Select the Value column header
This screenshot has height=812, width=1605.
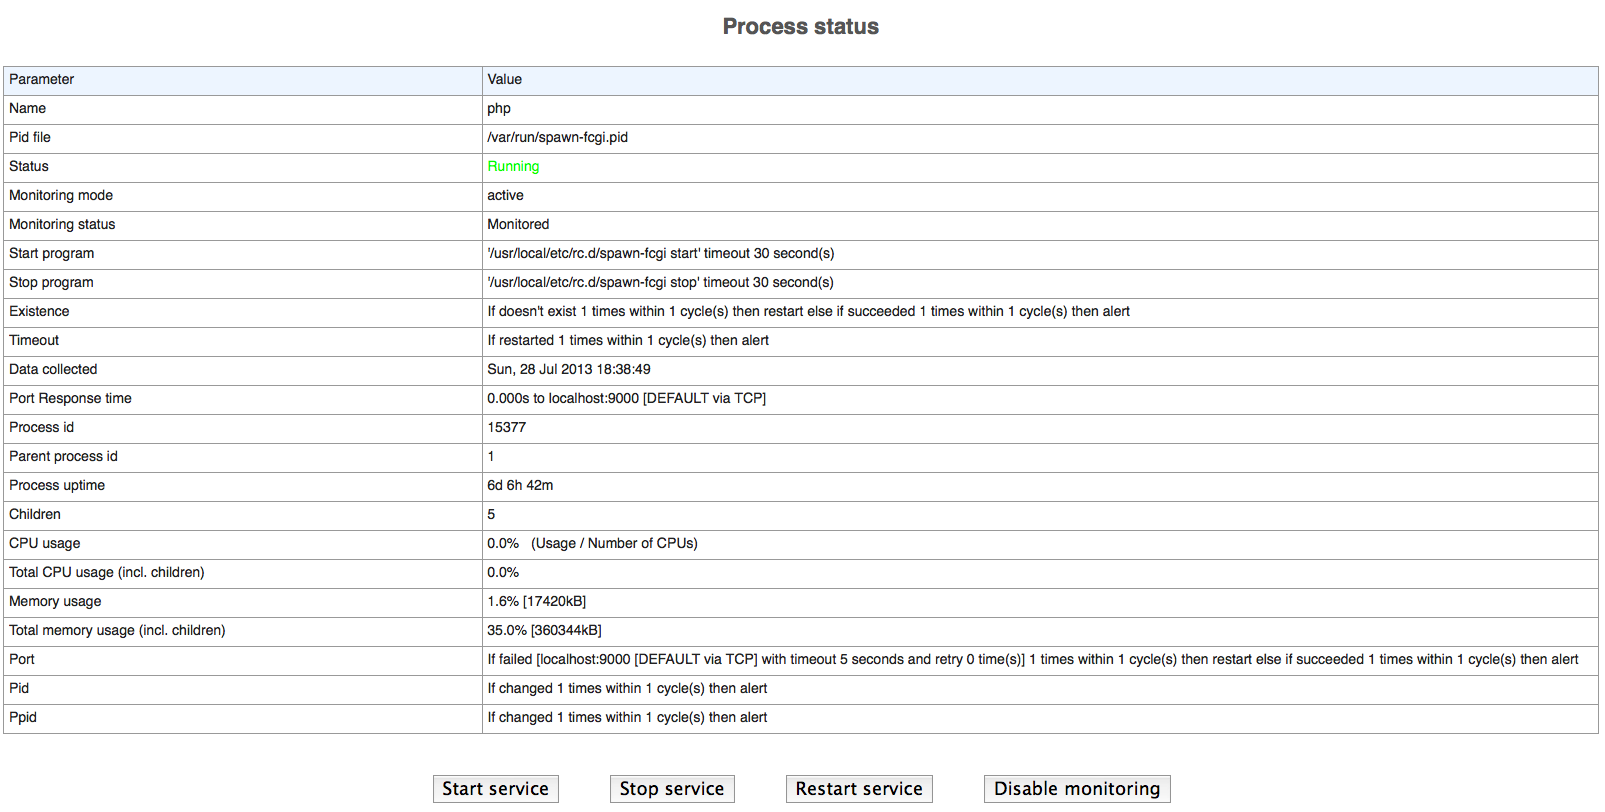504,80
